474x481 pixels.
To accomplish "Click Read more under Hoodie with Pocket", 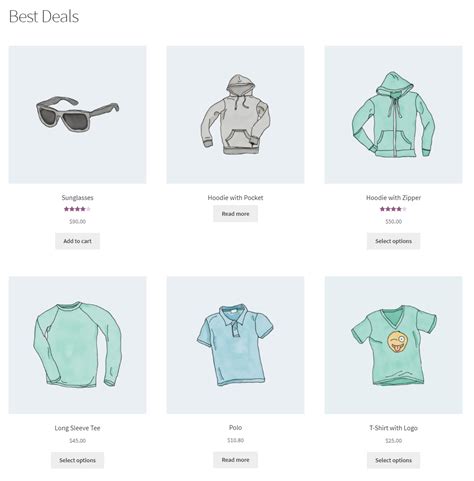I will [x=235, y=214].
